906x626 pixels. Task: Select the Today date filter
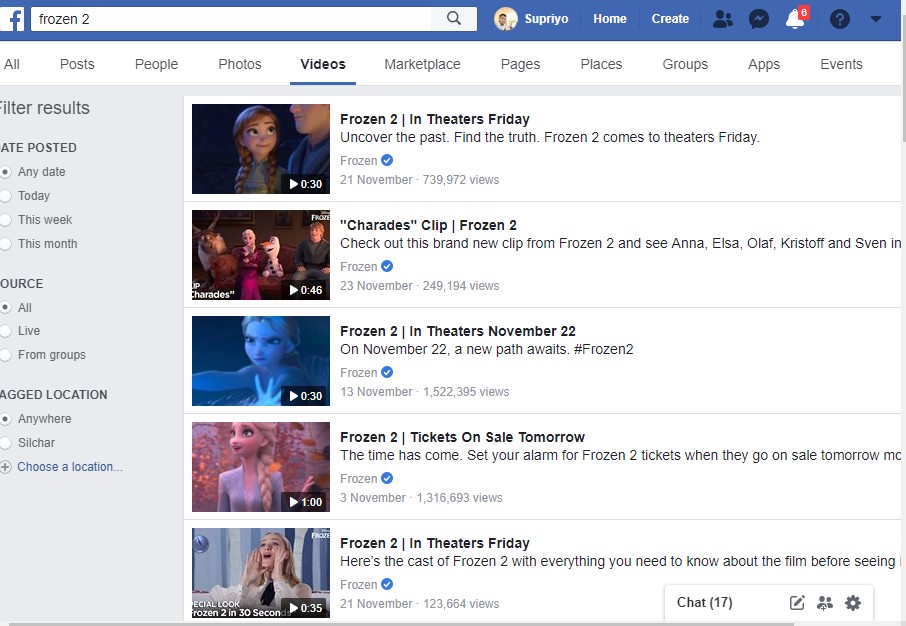pos(5,196)
